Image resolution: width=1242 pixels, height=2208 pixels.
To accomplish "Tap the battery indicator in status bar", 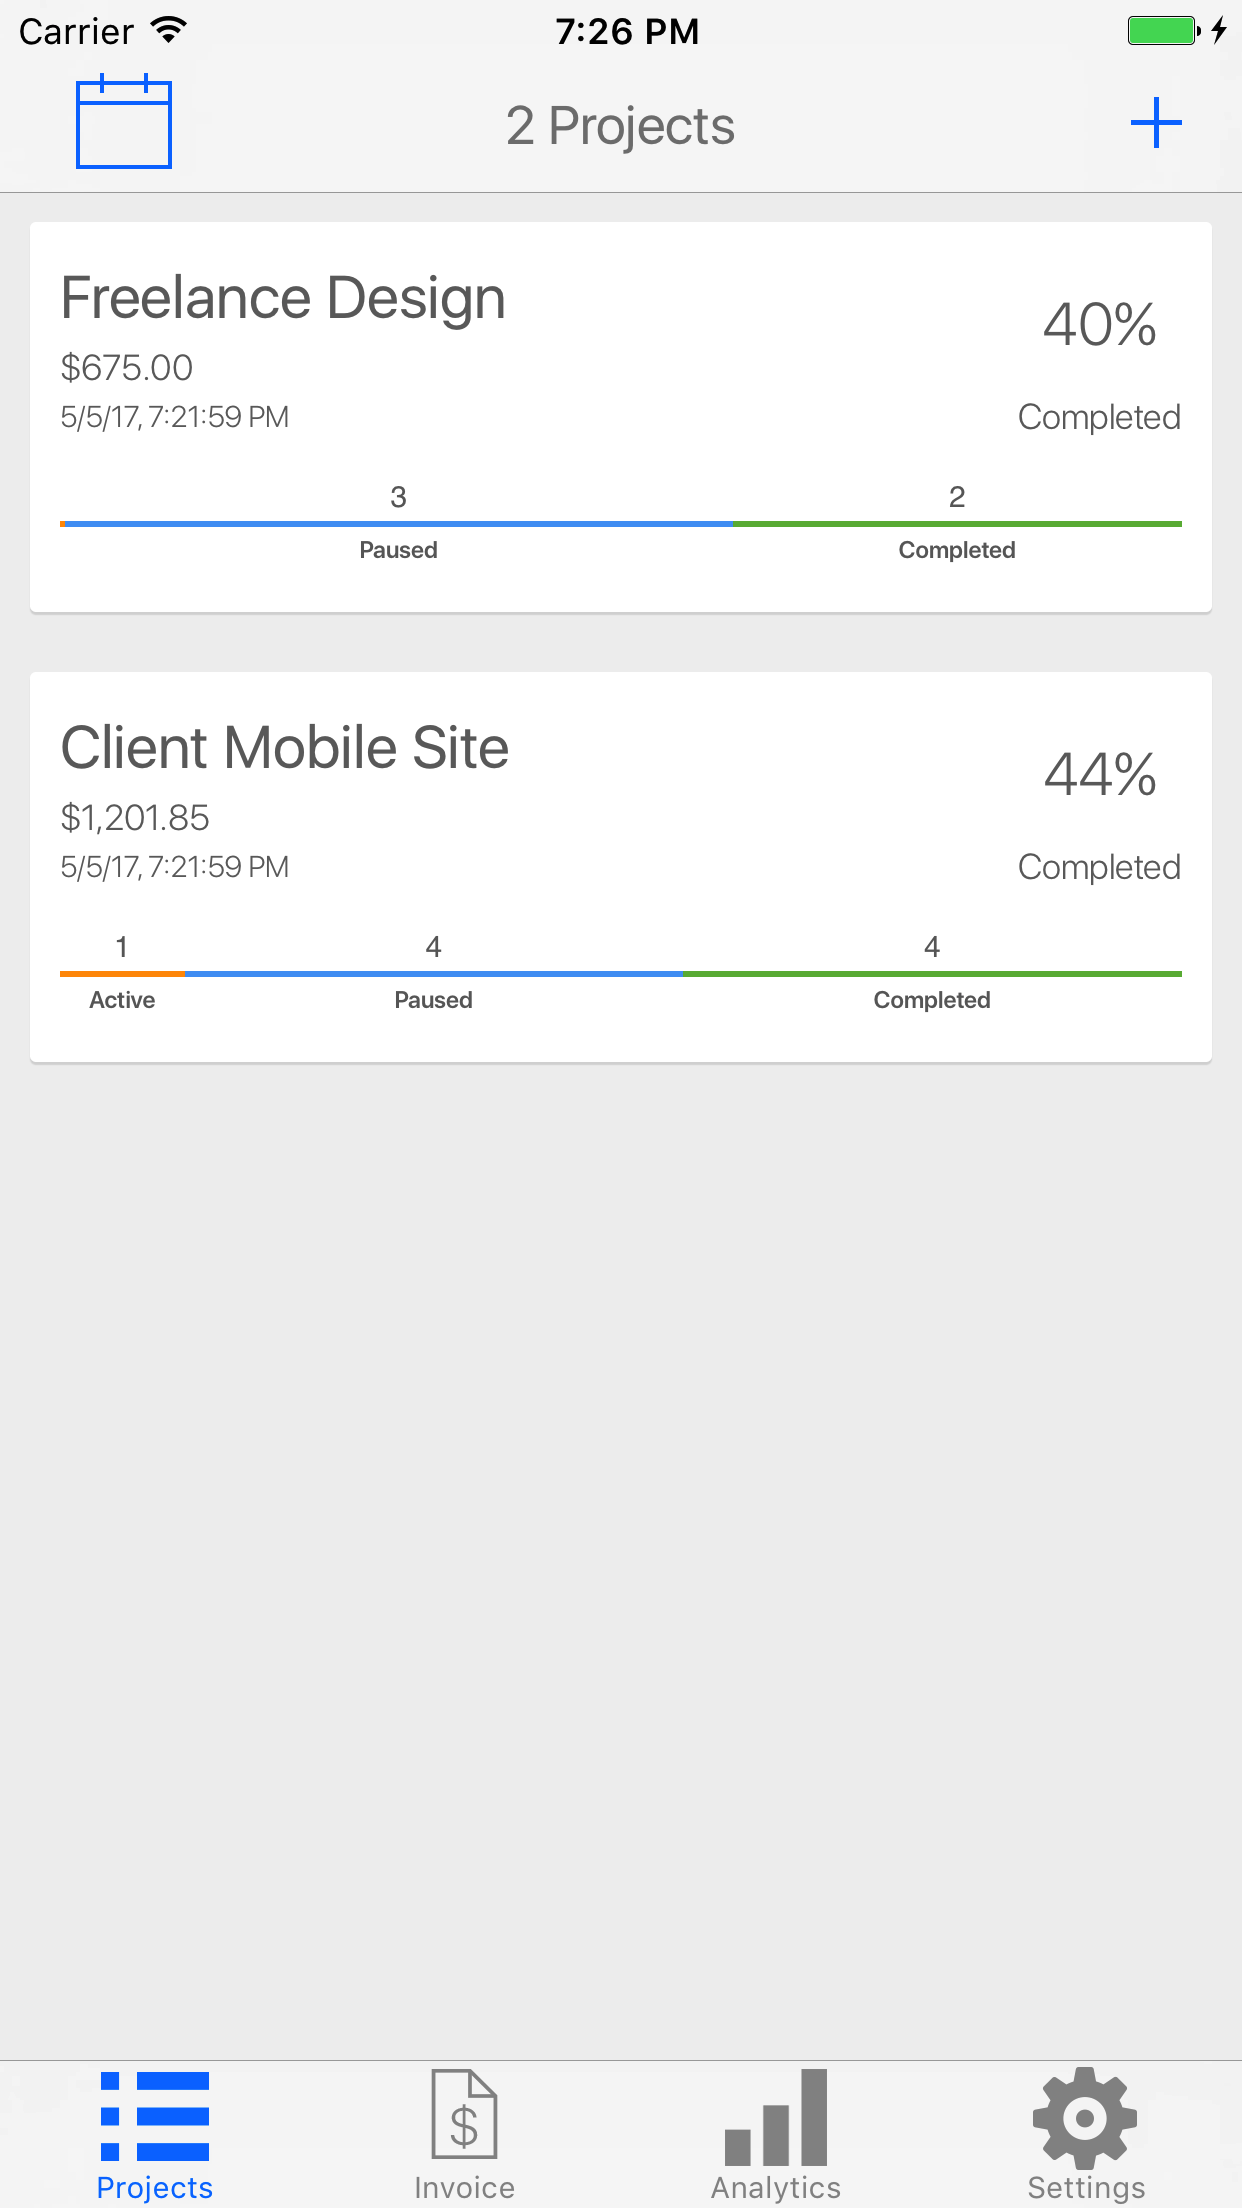I will pos(1164,30).
